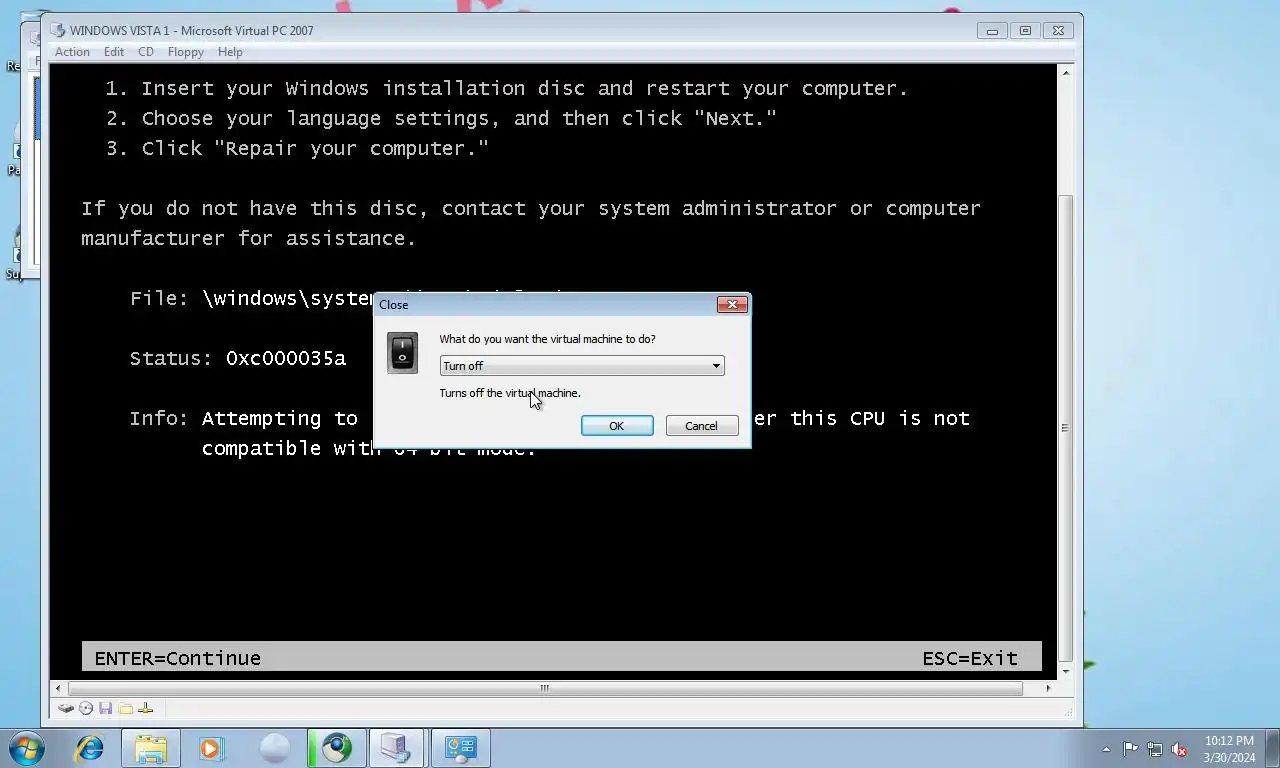Click the floppy disk icon in status bar
This screenshot has width=1280, height=768.
[105, 708]
